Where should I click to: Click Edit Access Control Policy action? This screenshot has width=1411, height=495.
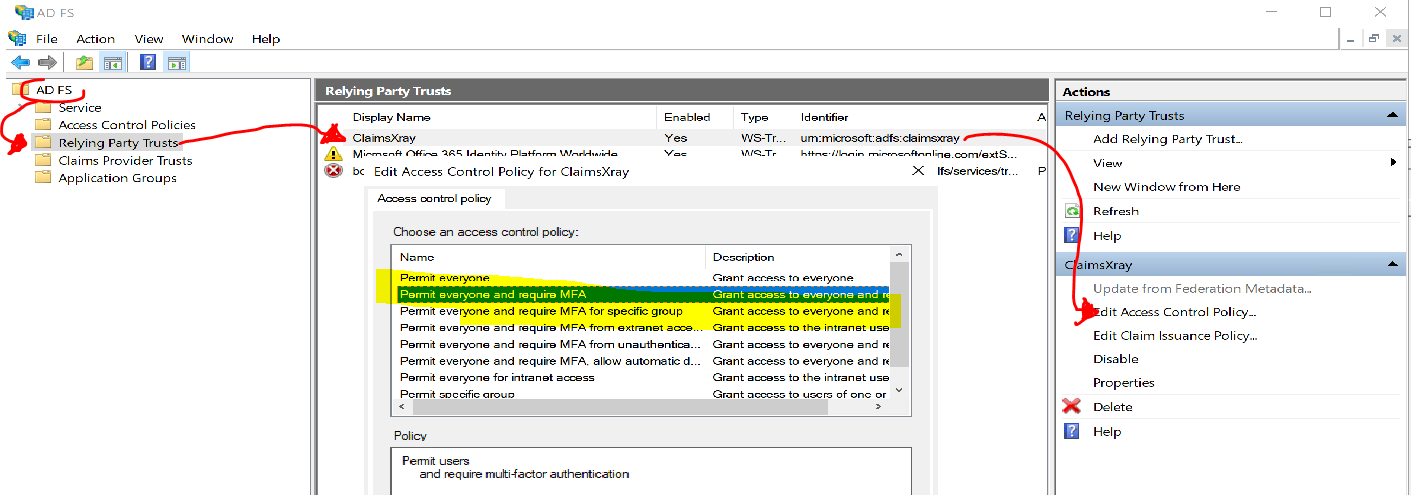1175,312
